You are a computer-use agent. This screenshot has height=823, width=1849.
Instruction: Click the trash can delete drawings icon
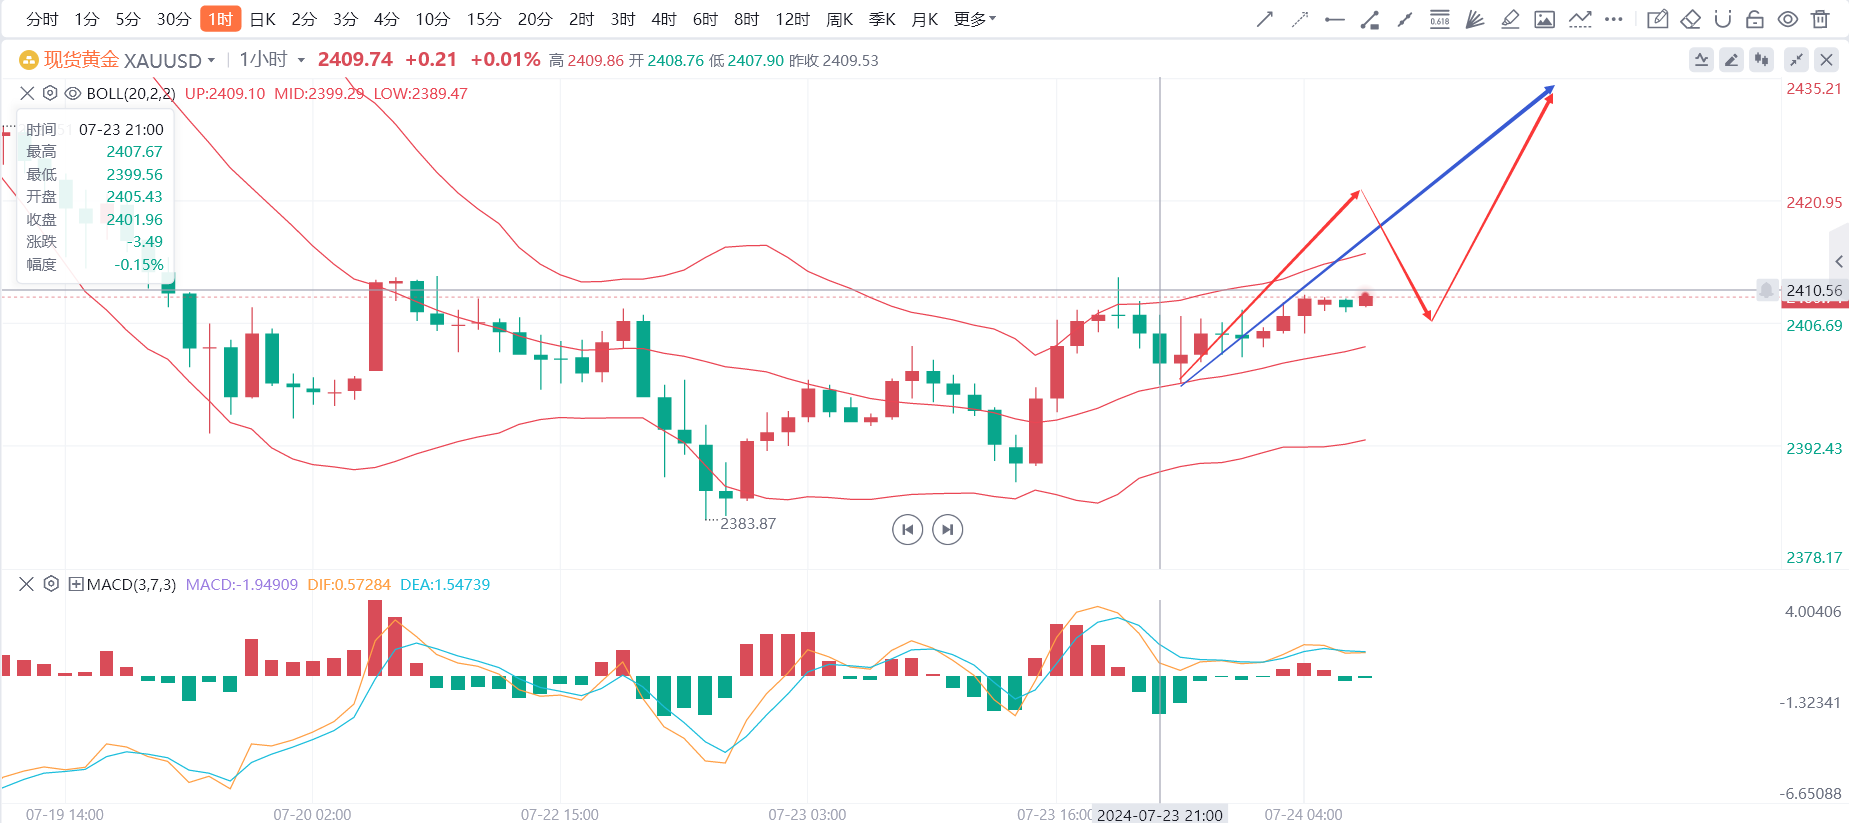1821,19
